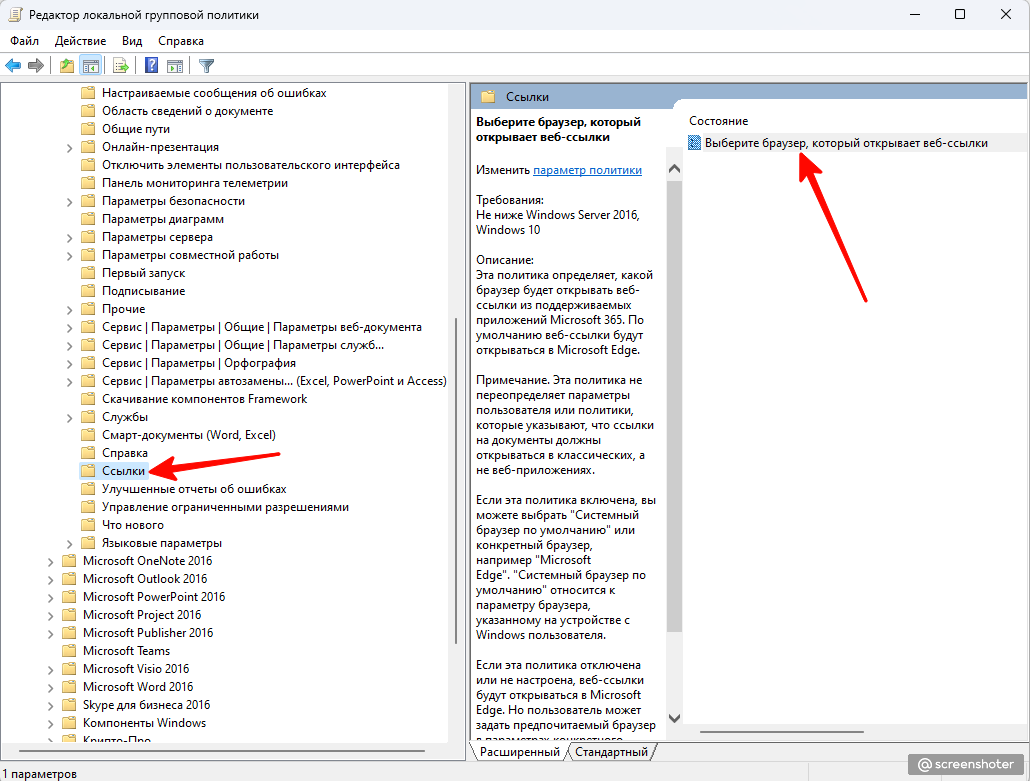Viewport: 1030px width, 781px height.
Task: Select Microsoft Publisher 2016 in tree
Action: click(x=148, y=633)
